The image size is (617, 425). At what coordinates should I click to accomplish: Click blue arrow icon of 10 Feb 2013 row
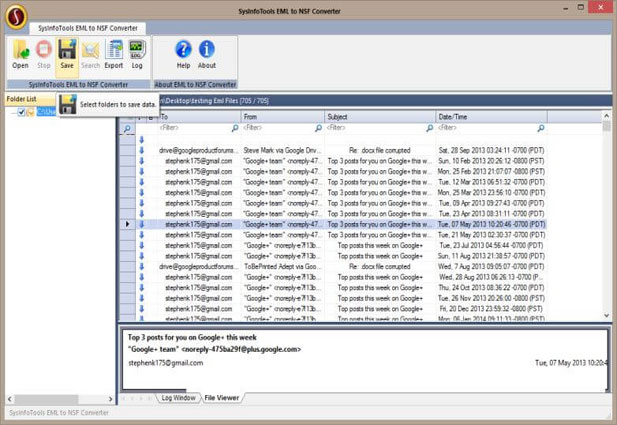(x=142, y=161)
